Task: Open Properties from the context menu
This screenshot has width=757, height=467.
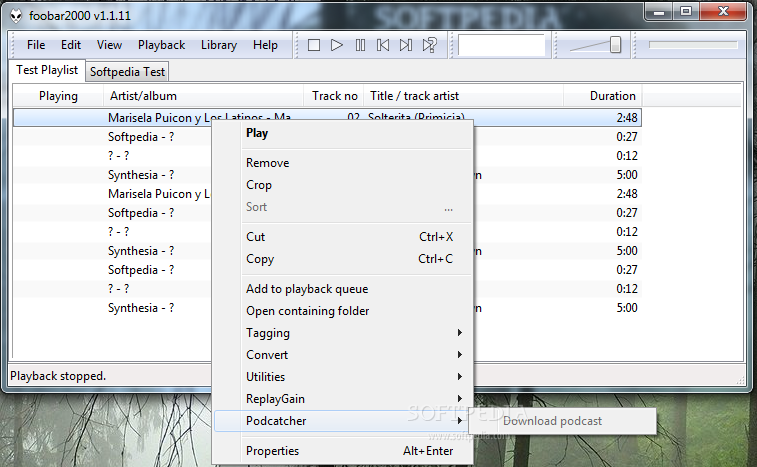Action: coord(343,451)
